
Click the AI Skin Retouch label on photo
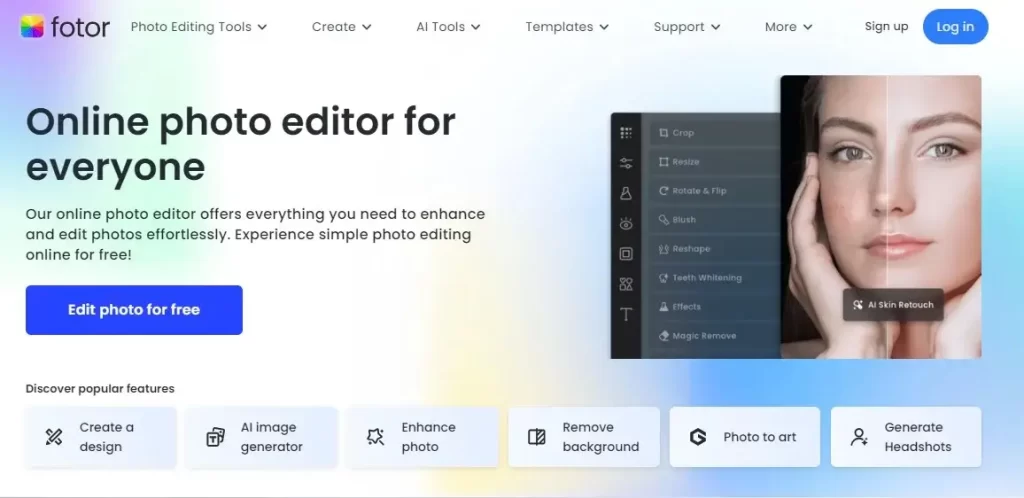click(892, 304)
